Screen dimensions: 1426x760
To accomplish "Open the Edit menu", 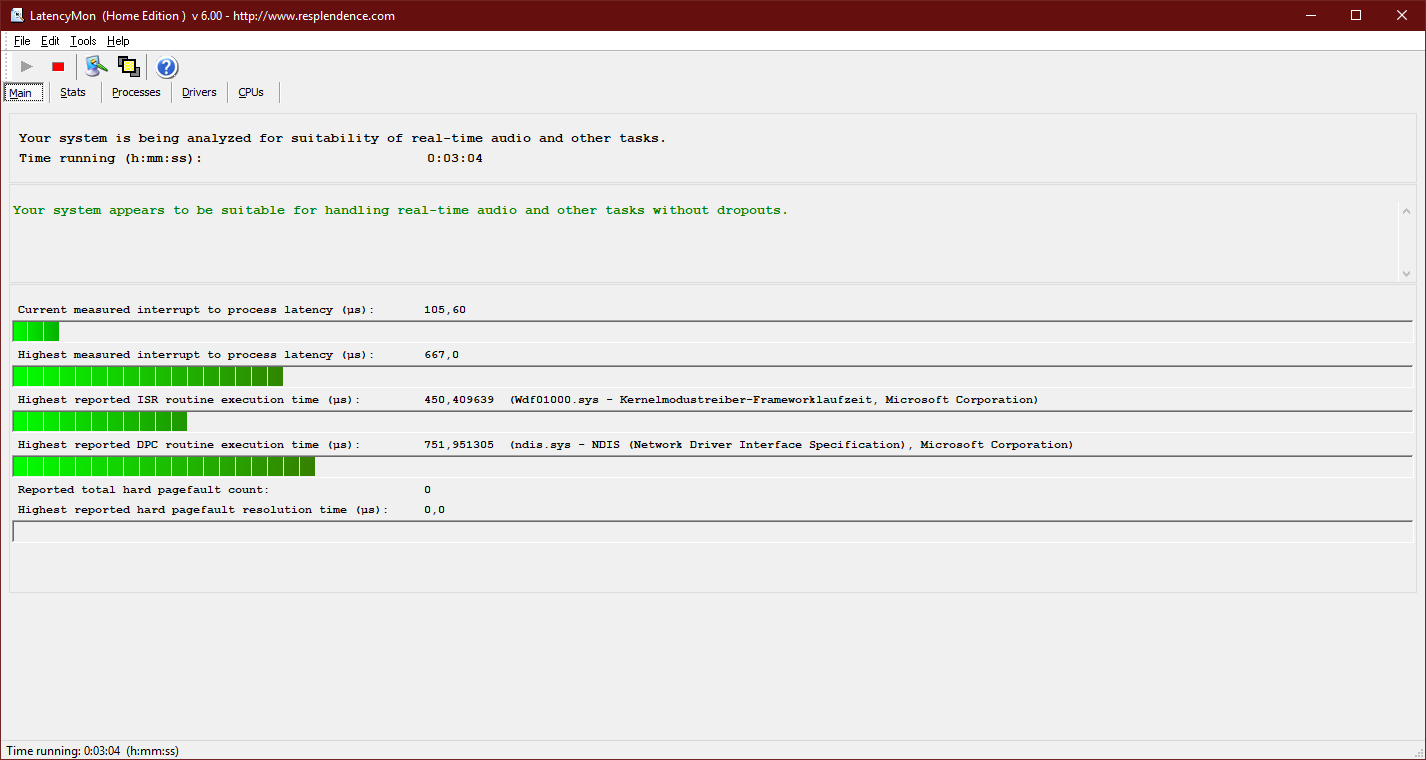I will point(50,41).
